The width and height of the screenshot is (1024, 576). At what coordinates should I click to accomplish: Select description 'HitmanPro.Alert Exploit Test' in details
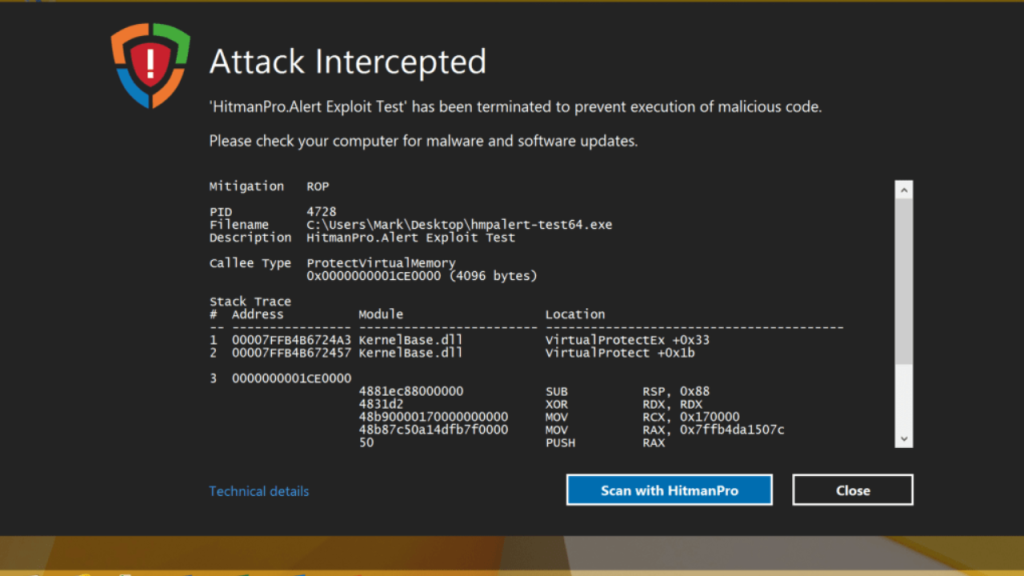point(411,238)
